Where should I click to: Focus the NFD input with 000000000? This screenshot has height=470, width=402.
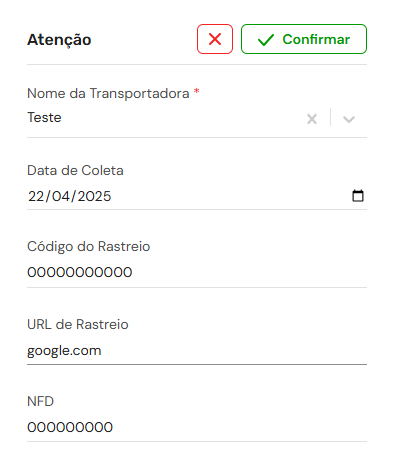tap(197, 427)
